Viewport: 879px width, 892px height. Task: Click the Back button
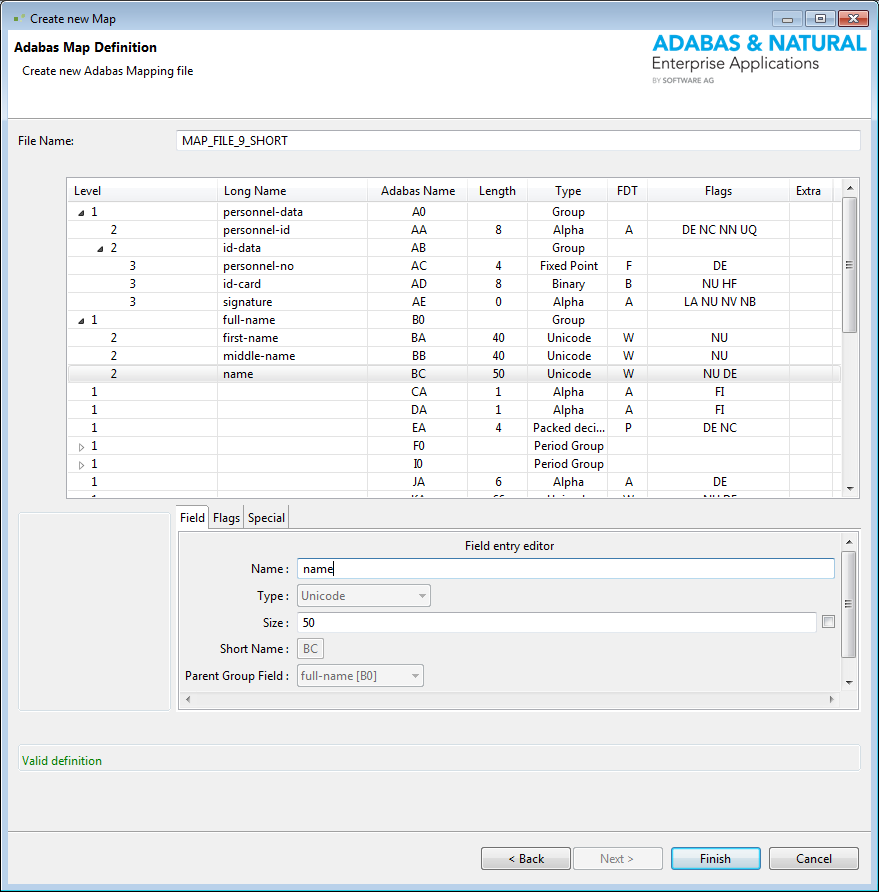pos(525,858)
